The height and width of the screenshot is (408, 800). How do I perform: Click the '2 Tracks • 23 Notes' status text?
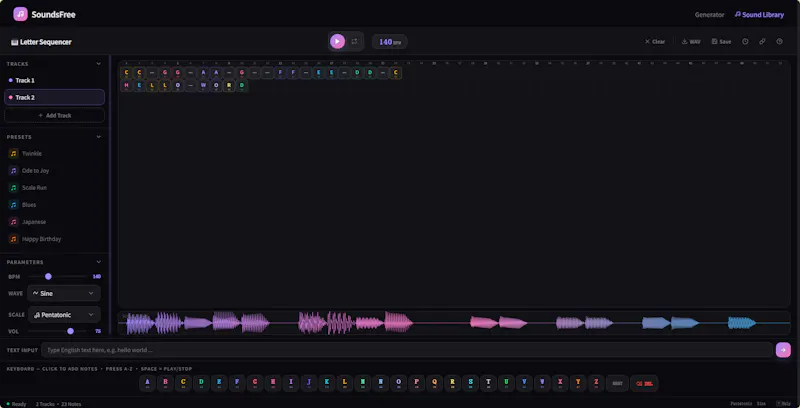[x=58, y=404]
